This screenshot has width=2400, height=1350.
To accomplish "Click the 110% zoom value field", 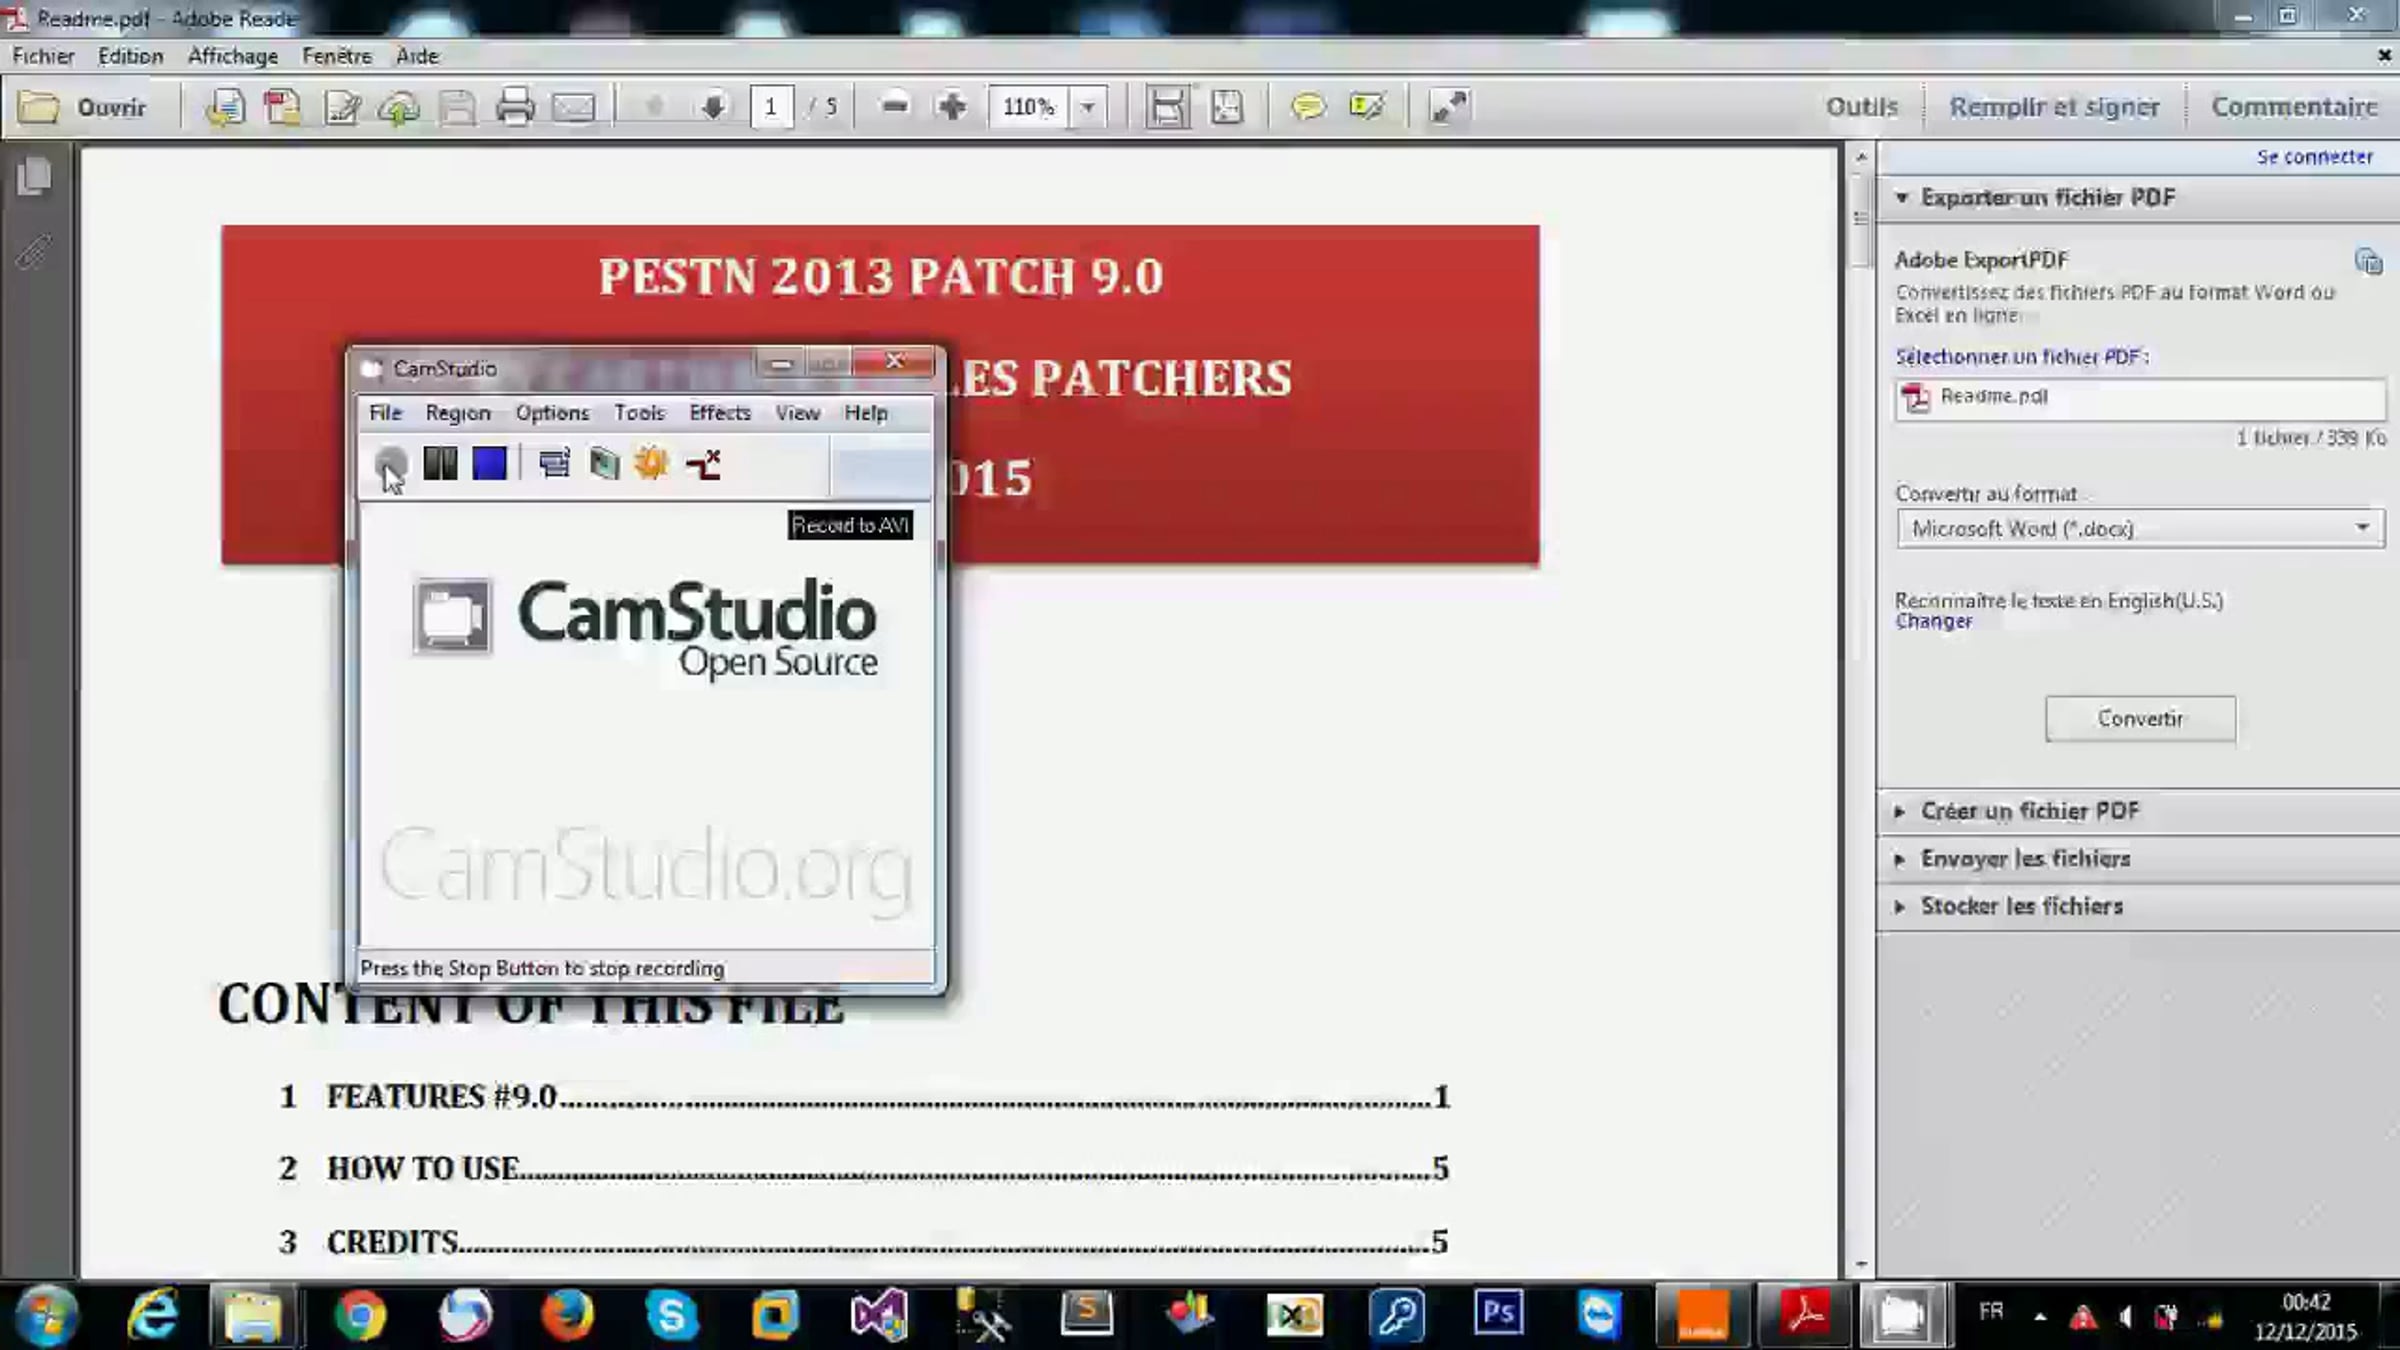I will 1028,107.
